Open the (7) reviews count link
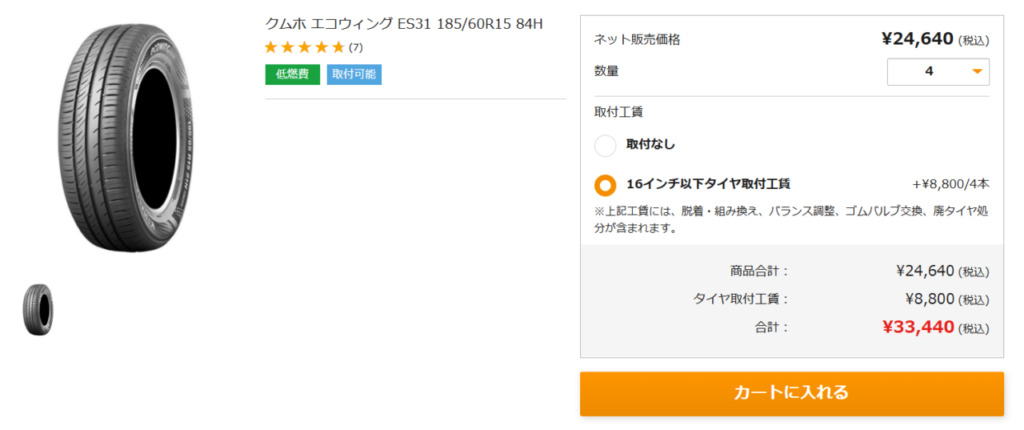The height and width of the screenshot is (430, 1024). click(x=356, y=47)
